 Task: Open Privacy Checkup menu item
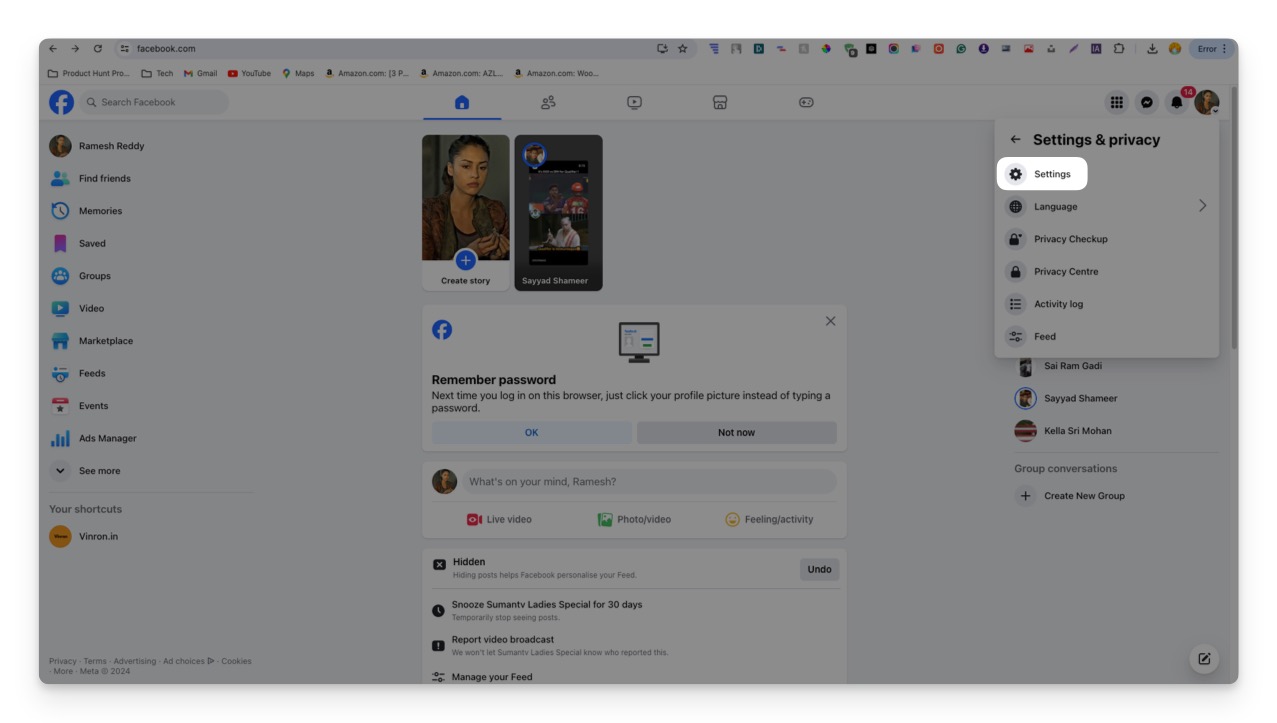(x=1070, y=239)
